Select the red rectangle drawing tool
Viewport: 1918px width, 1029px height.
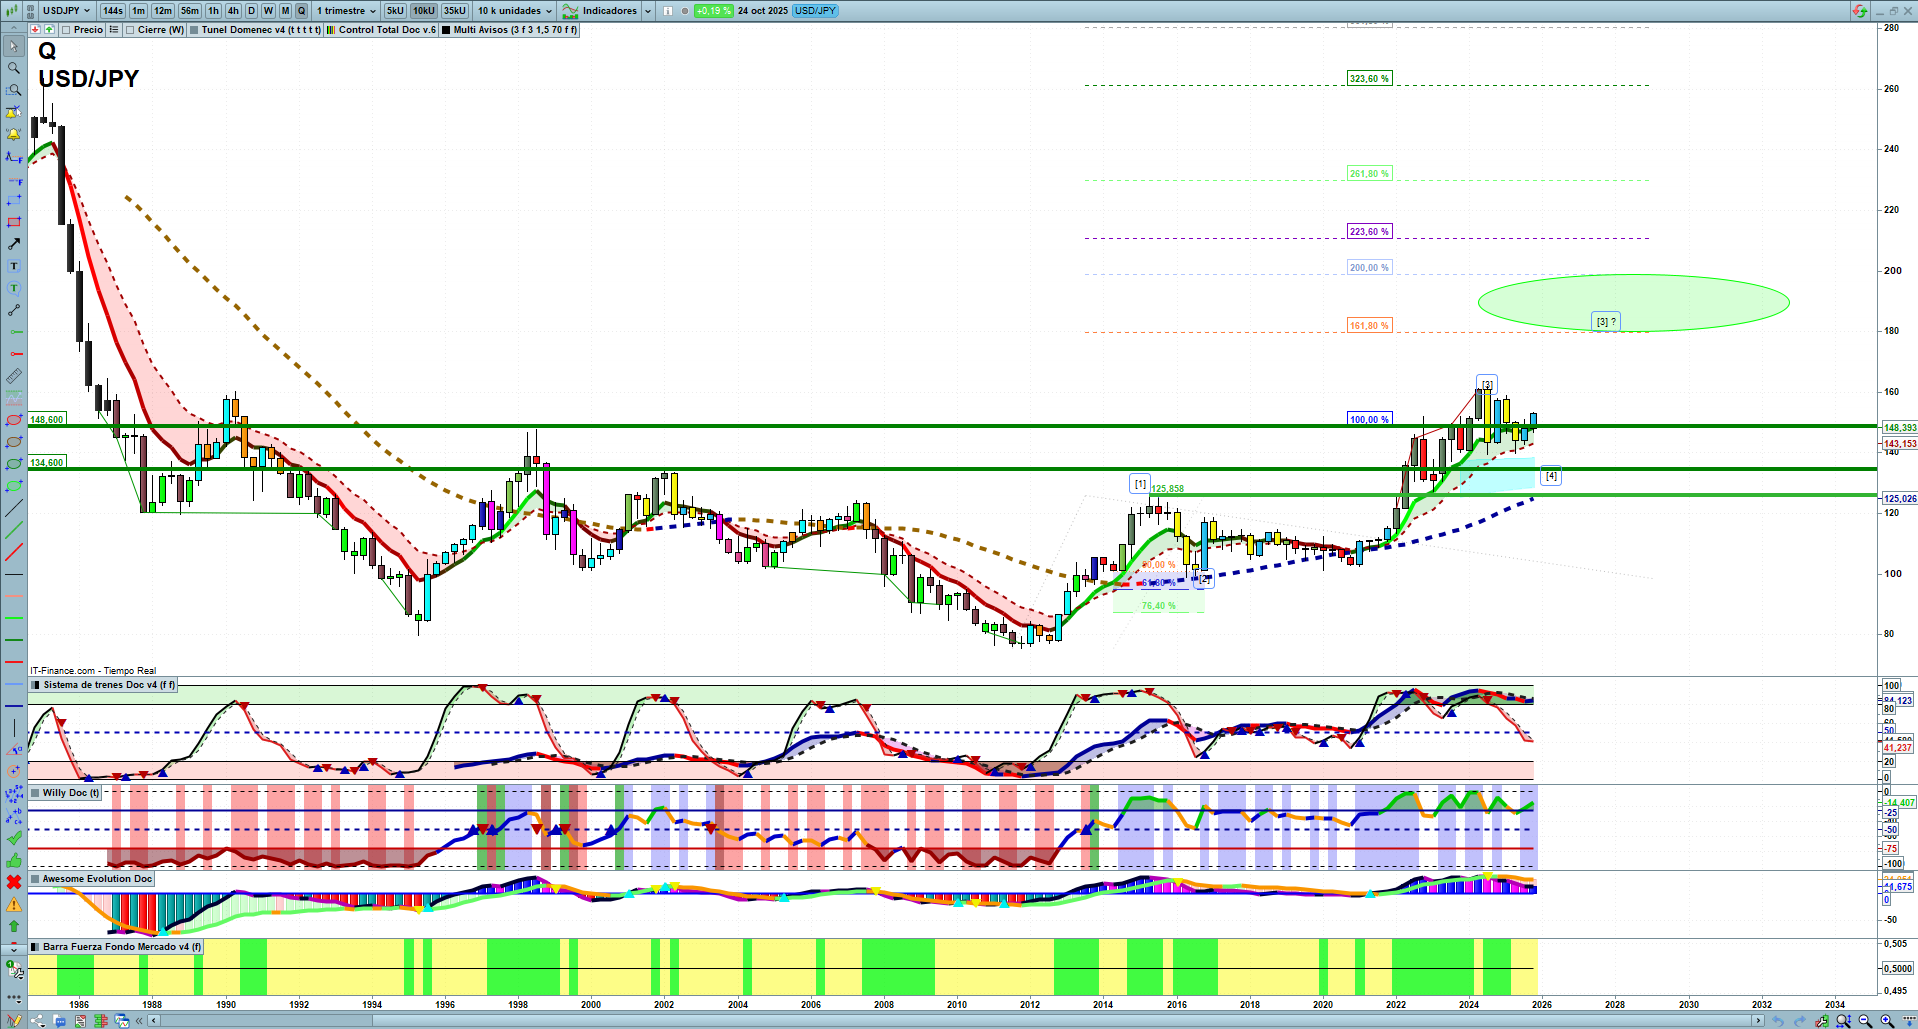point(14,222)
